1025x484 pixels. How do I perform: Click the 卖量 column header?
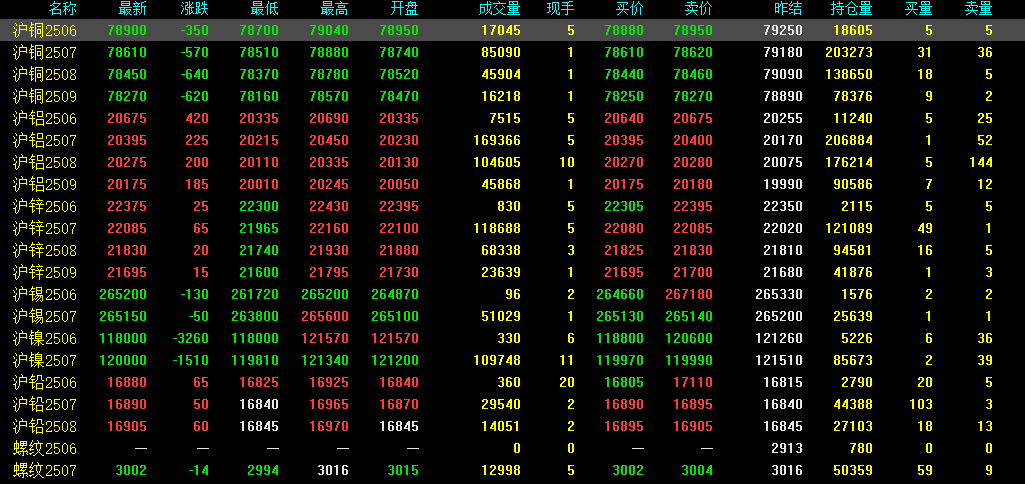979,9
